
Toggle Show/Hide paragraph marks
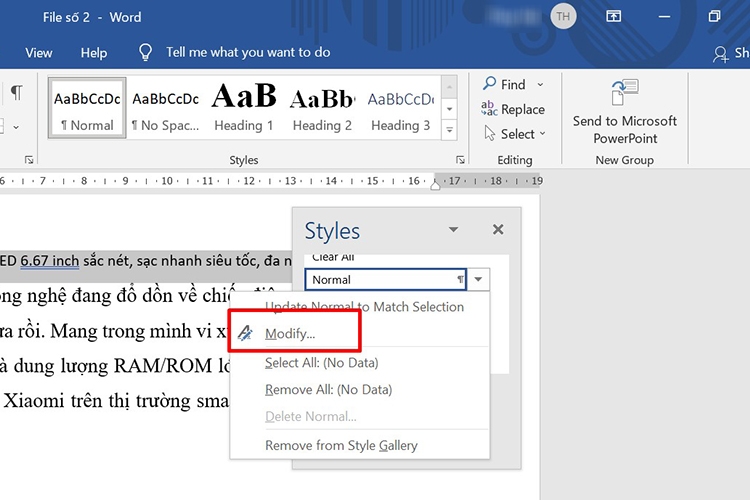(16, 93)
